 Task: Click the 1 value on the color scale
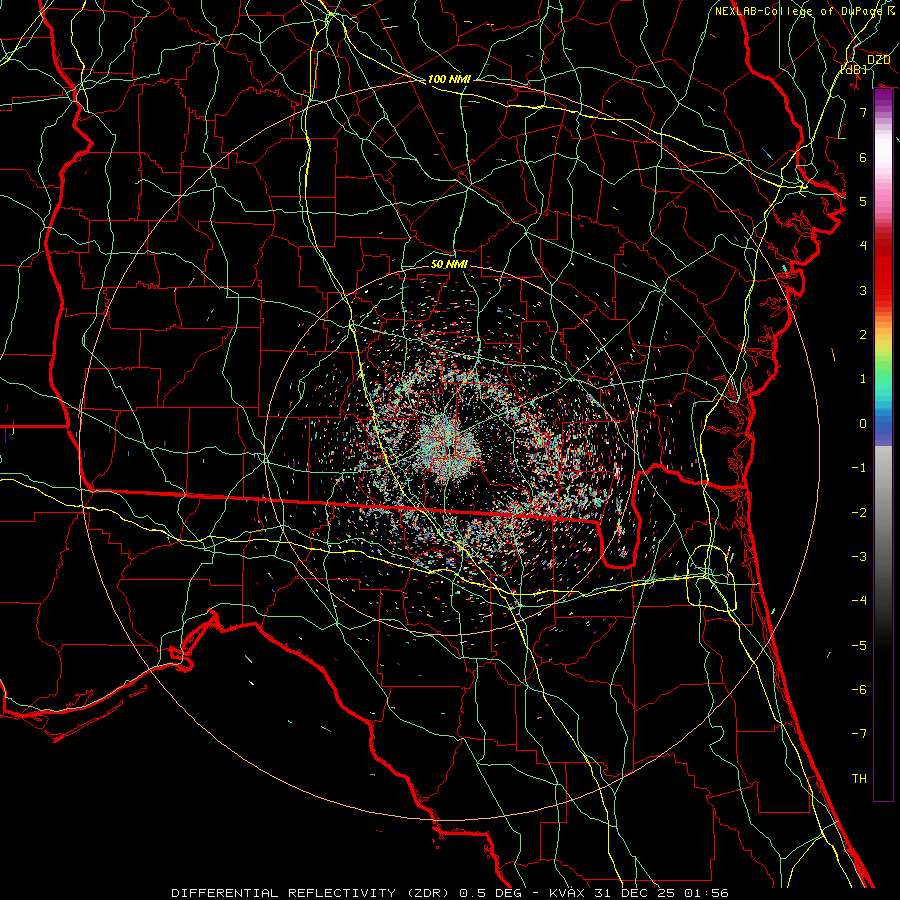point(863,379)
